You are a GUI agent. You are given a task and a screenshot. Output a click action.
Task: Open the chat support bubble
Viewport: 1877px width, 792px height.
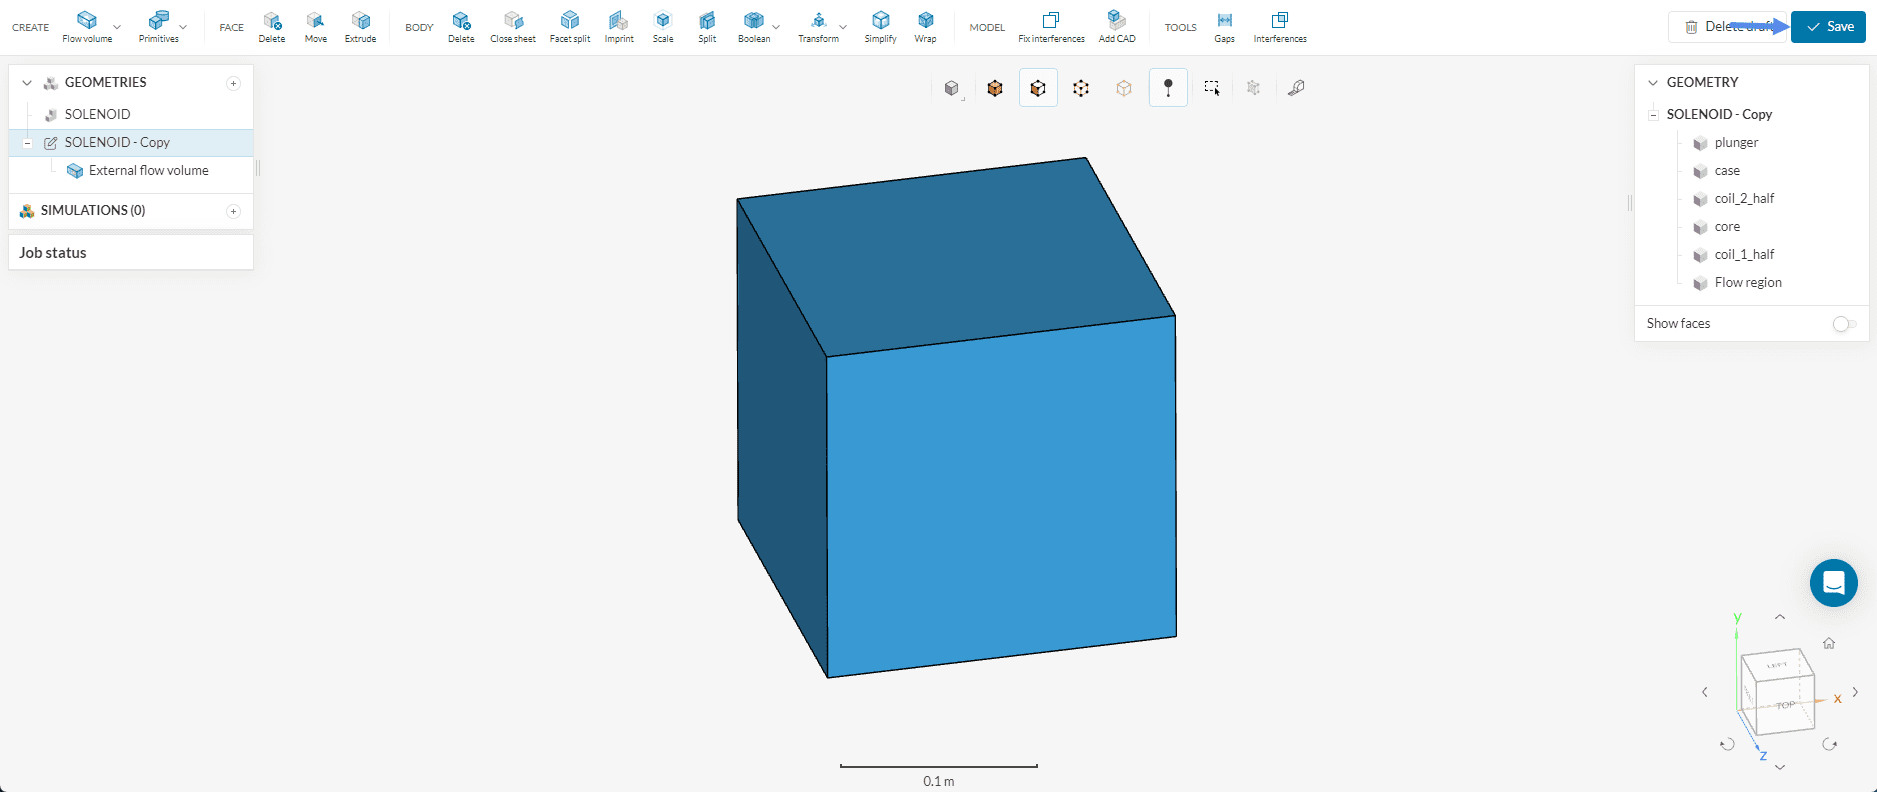pyautogui.click(x=1833, y=583)
